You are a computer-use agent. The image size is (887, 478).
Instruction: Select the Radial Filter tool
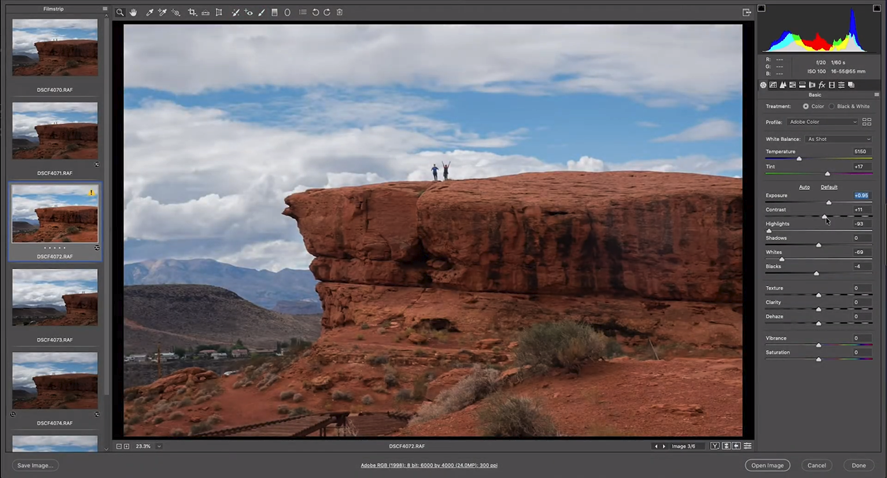coord(287,12)
